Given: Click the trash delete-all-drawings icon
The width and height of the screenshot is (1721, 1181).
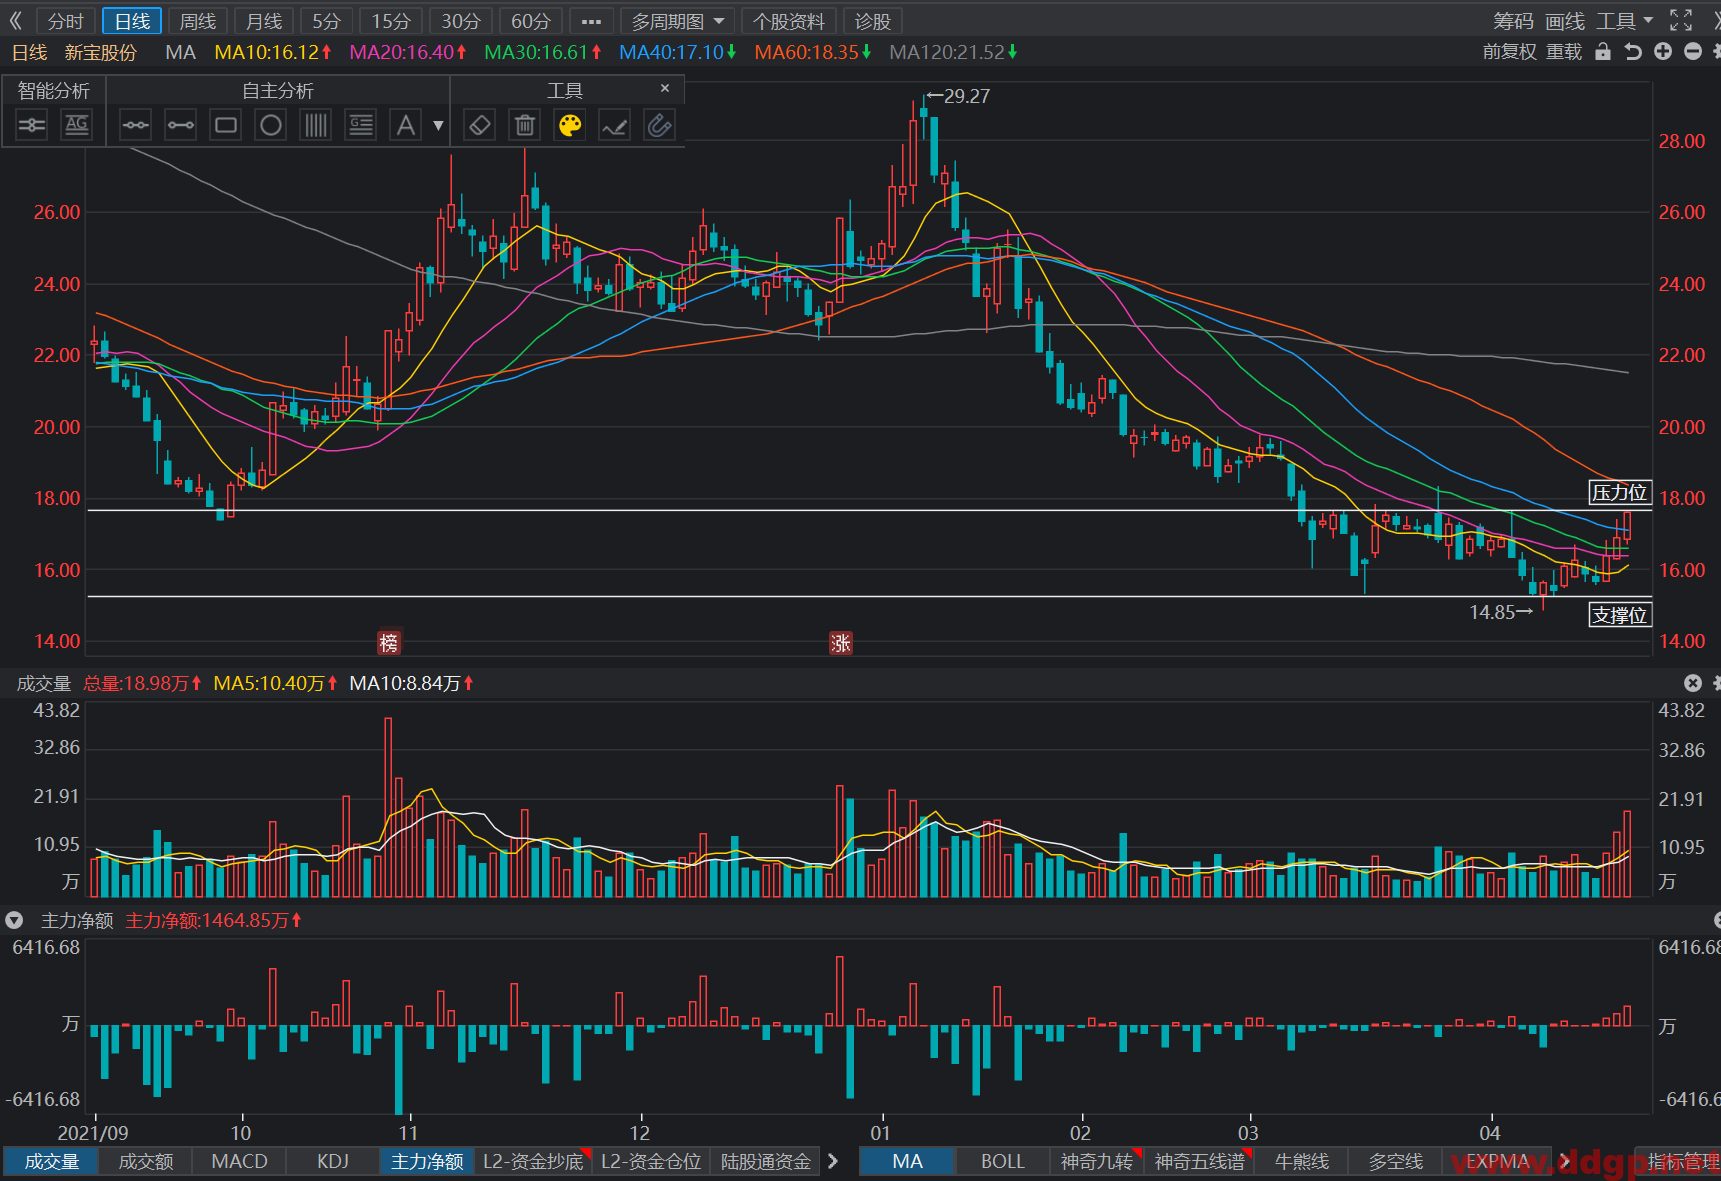Looking at the screenshot, I should click(525, 125).
